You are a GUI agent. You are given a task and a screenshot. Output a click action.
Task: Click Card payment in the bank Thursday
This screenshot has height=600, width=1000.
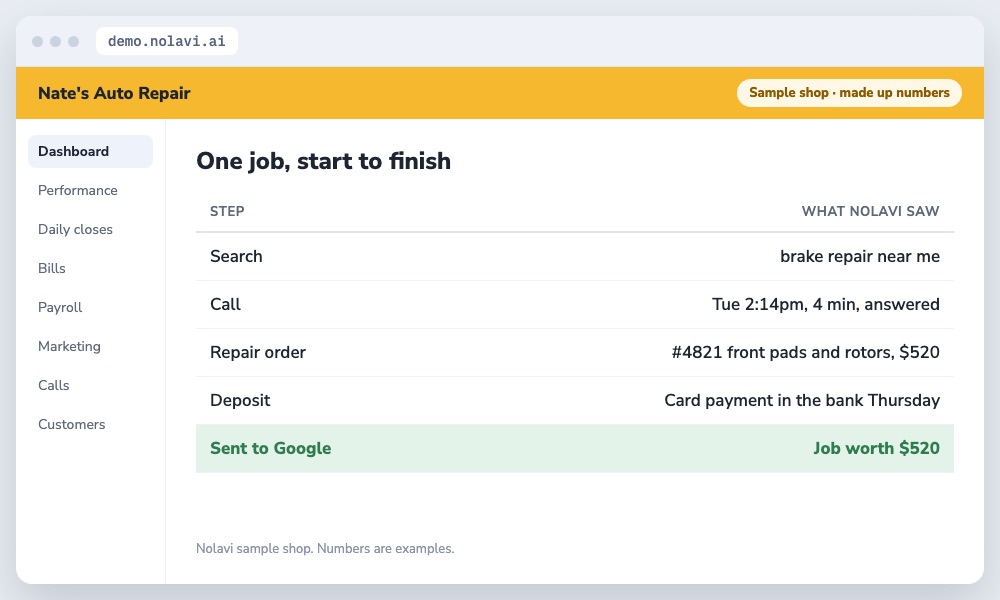click(802, 400)
